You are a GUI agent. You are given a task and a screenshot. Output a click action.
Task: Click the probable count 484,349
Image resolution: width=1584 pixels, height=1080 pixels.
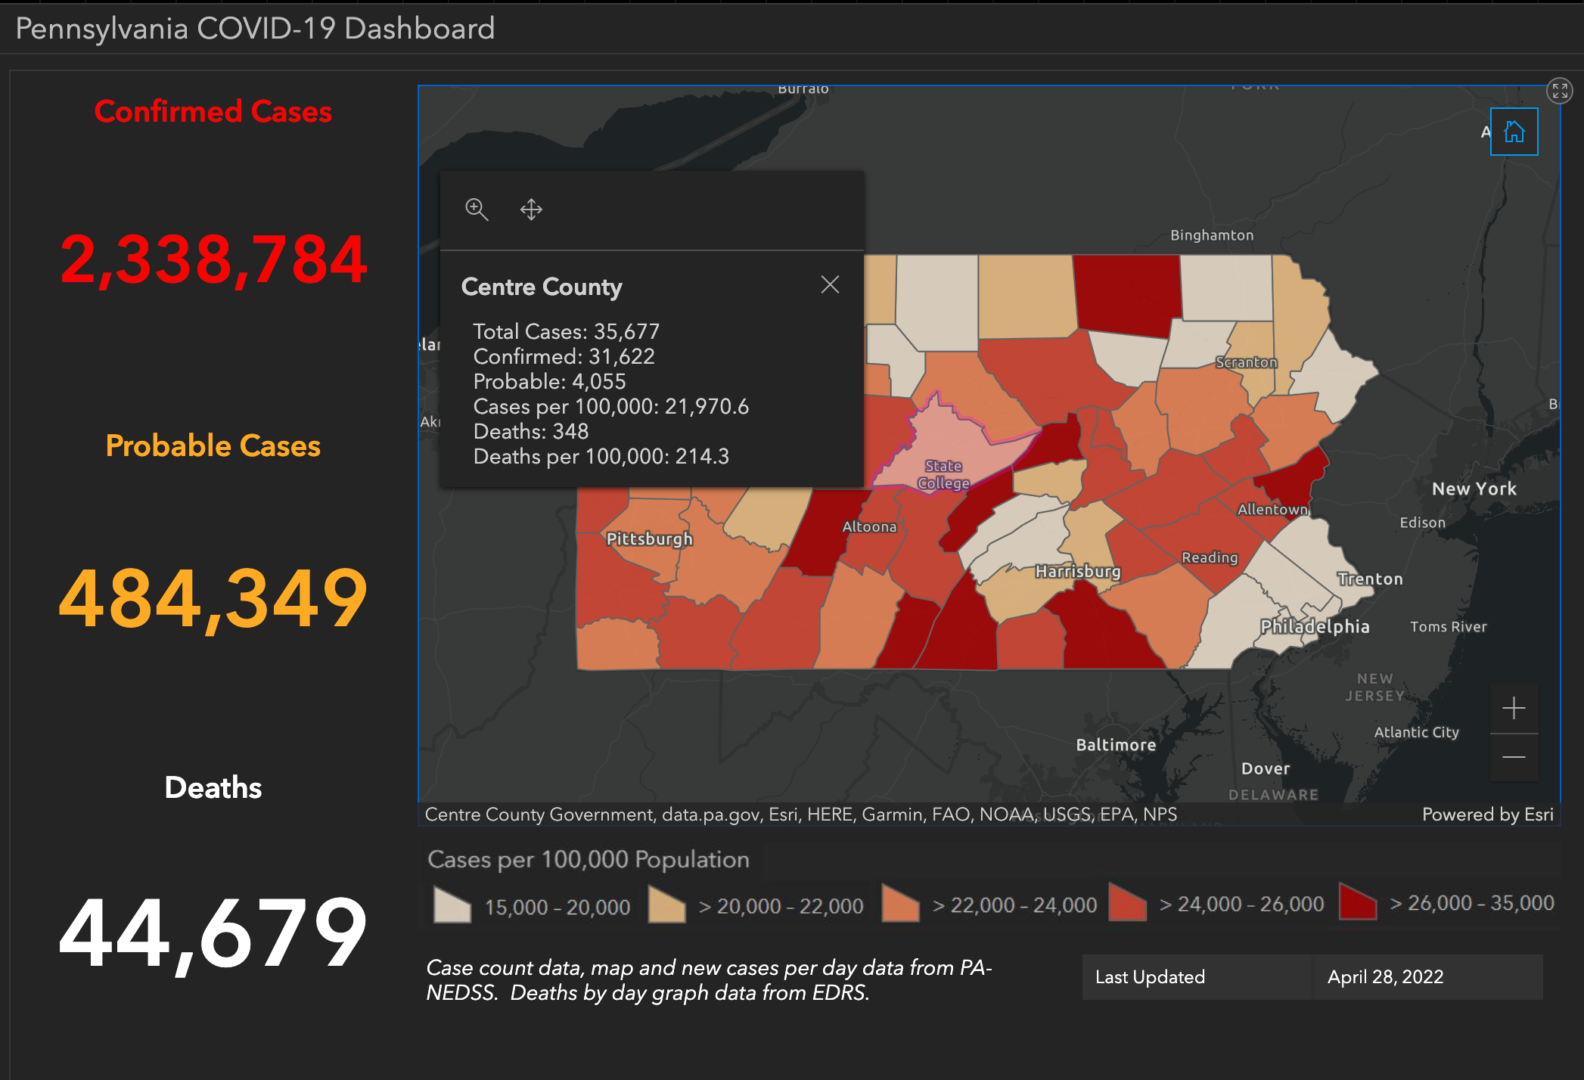[213, 598]
